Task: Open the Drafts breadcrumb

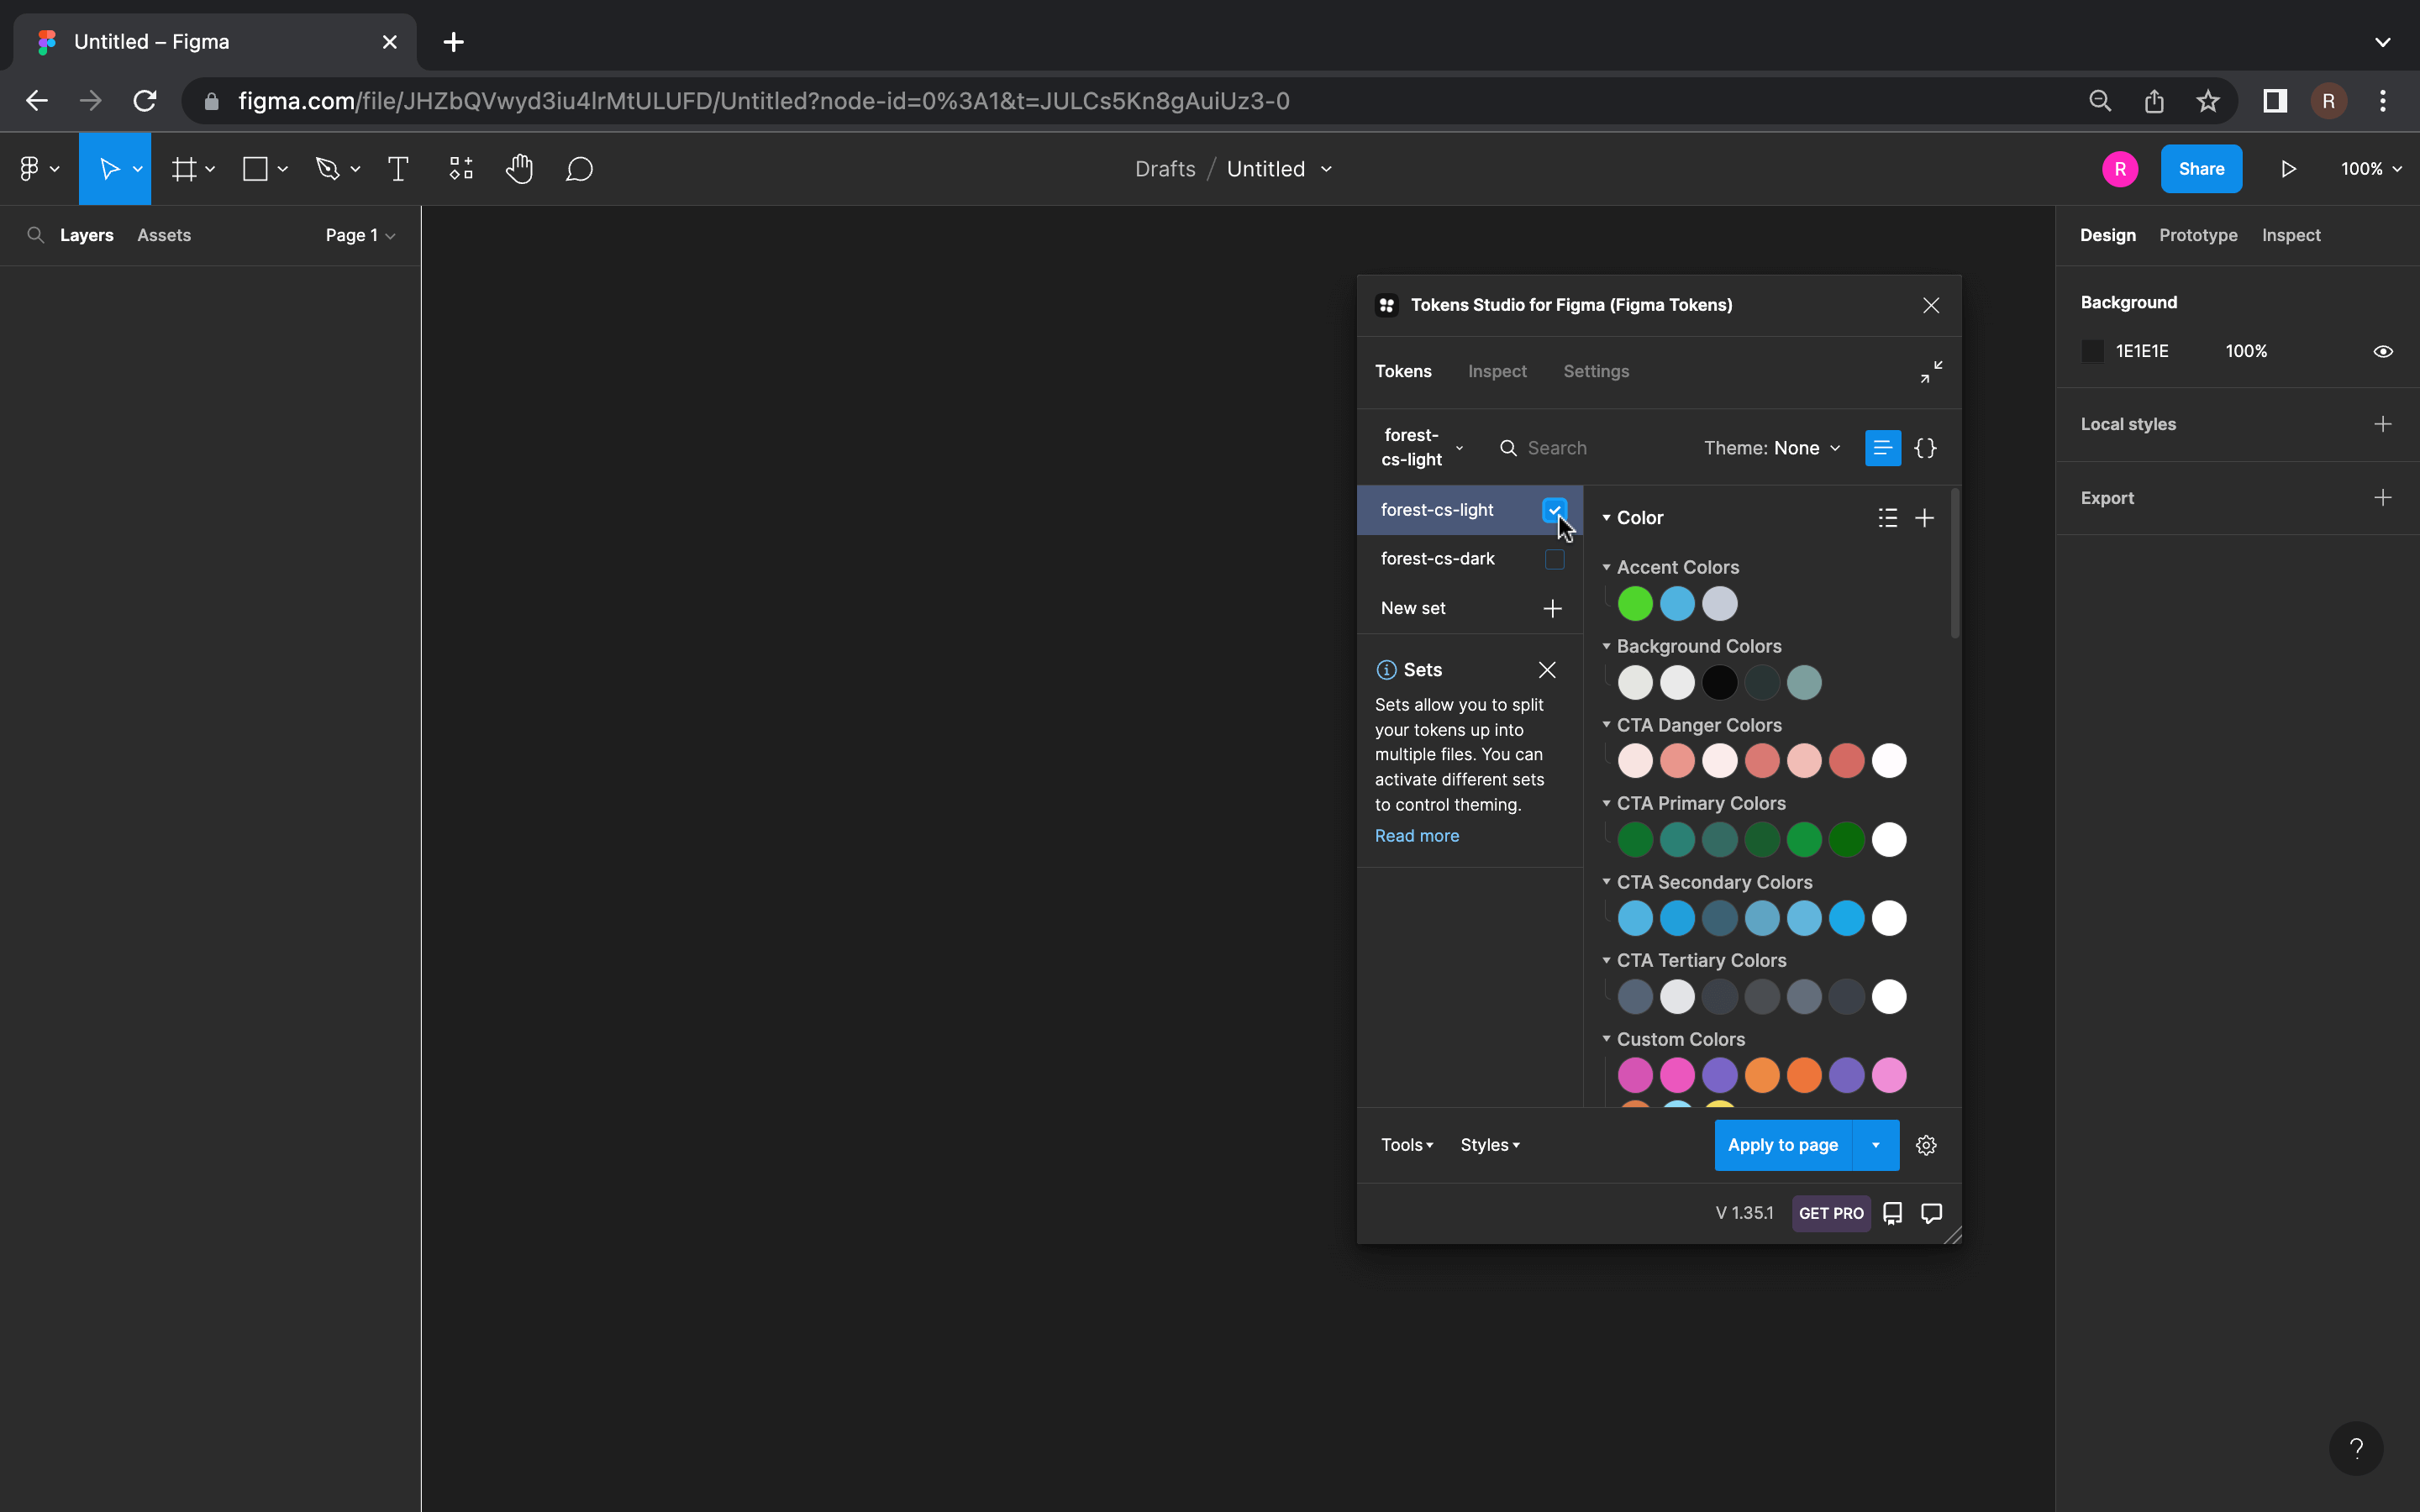Action: click(1165, 169)
